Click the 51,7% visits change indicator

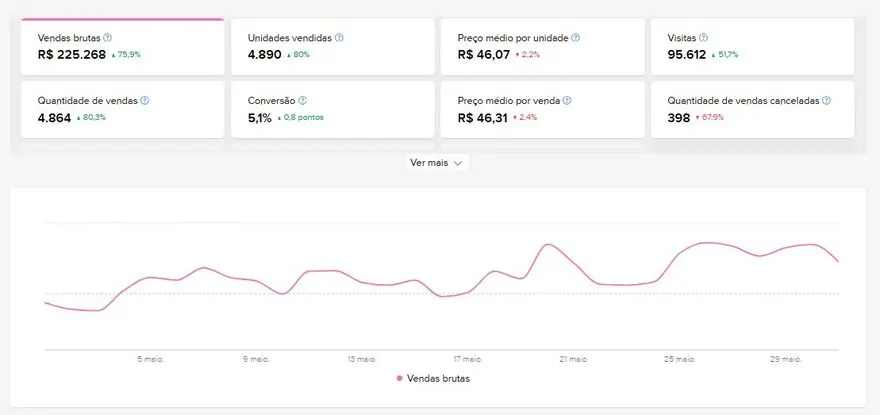(725, 55)
